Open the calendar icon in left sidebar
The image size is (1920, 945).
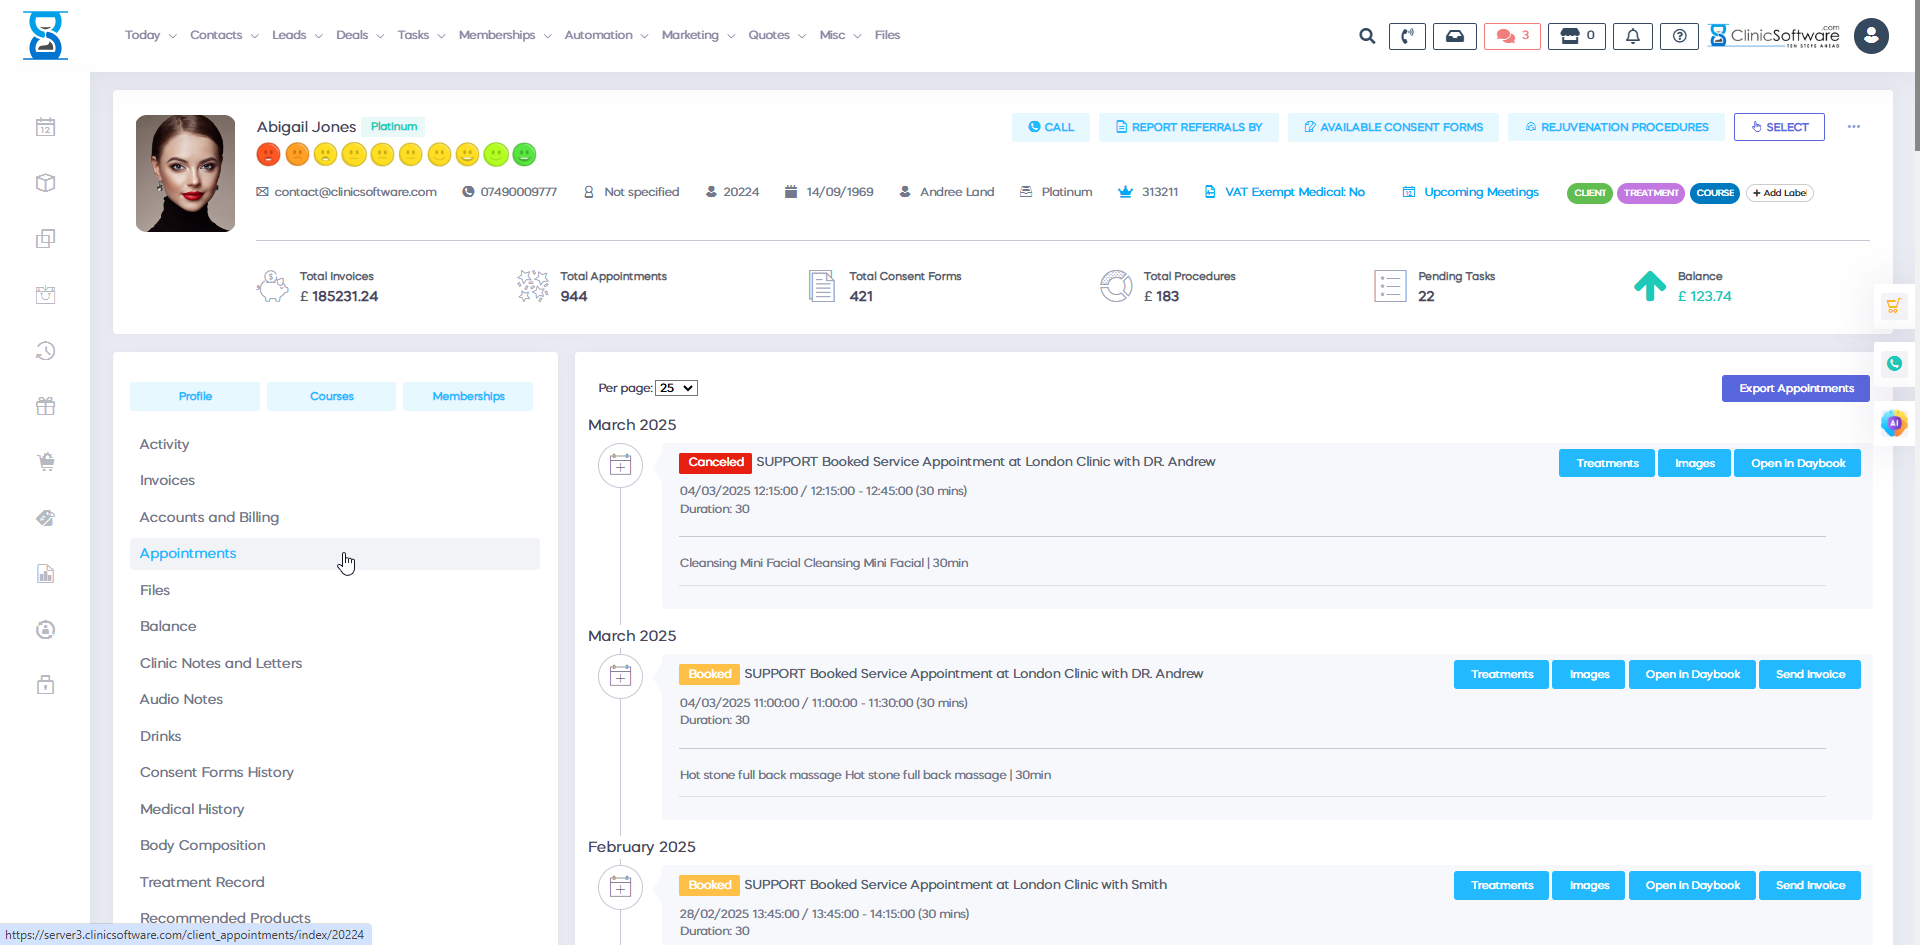pos(45,127)
